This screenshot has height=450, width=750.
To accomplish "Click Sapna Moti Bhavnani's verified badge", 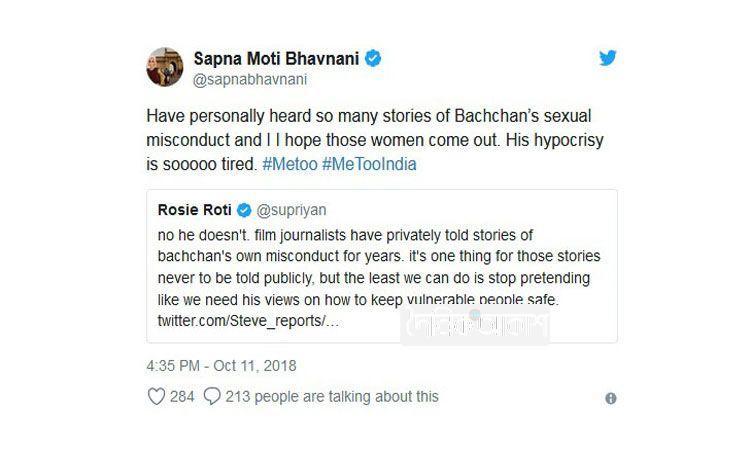I will coord(373,59).
